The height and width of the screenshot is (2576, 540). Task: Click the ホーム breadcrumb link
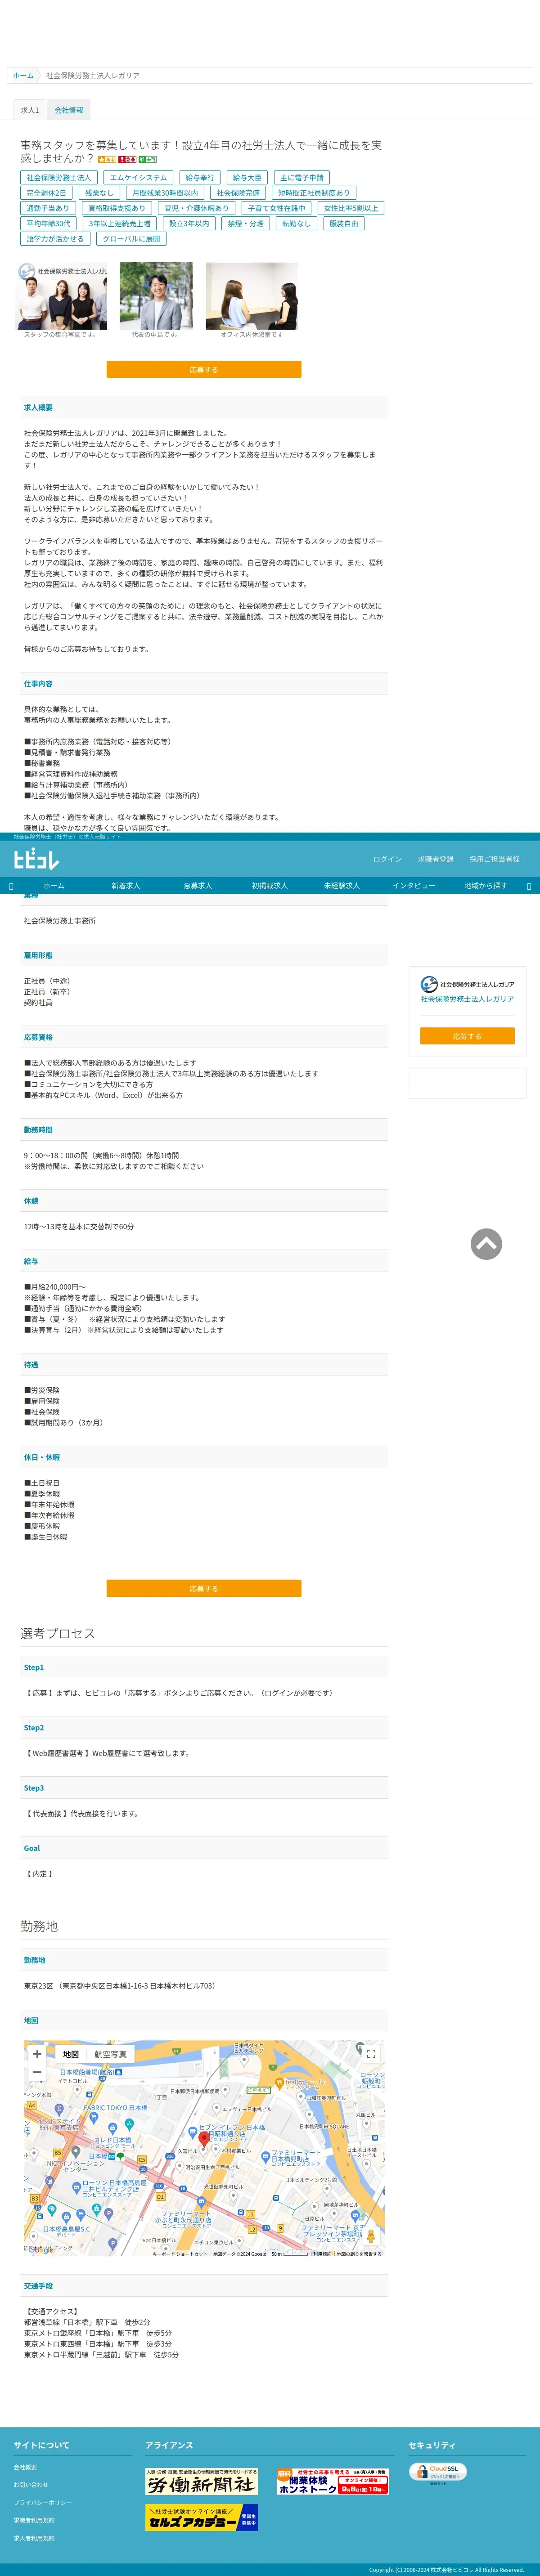(23, 75)
